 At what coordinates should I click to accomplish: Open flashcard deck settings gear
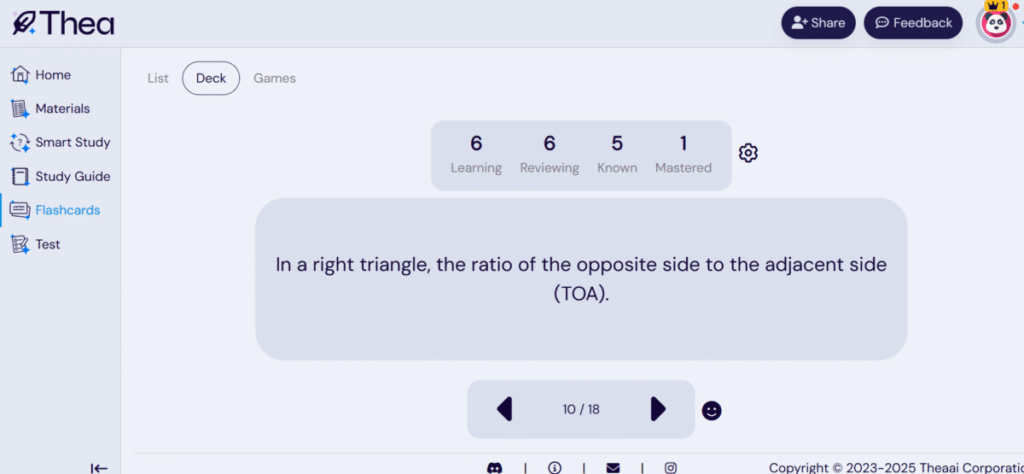pyautogui.click(x=748, y=153)
